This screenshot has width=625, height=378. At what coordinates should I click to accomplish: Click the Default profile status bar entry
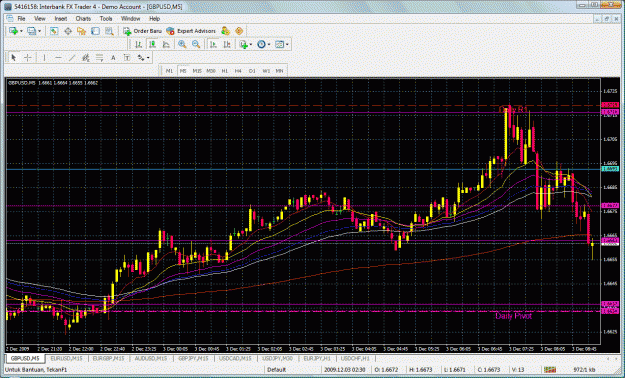point(277,370)
